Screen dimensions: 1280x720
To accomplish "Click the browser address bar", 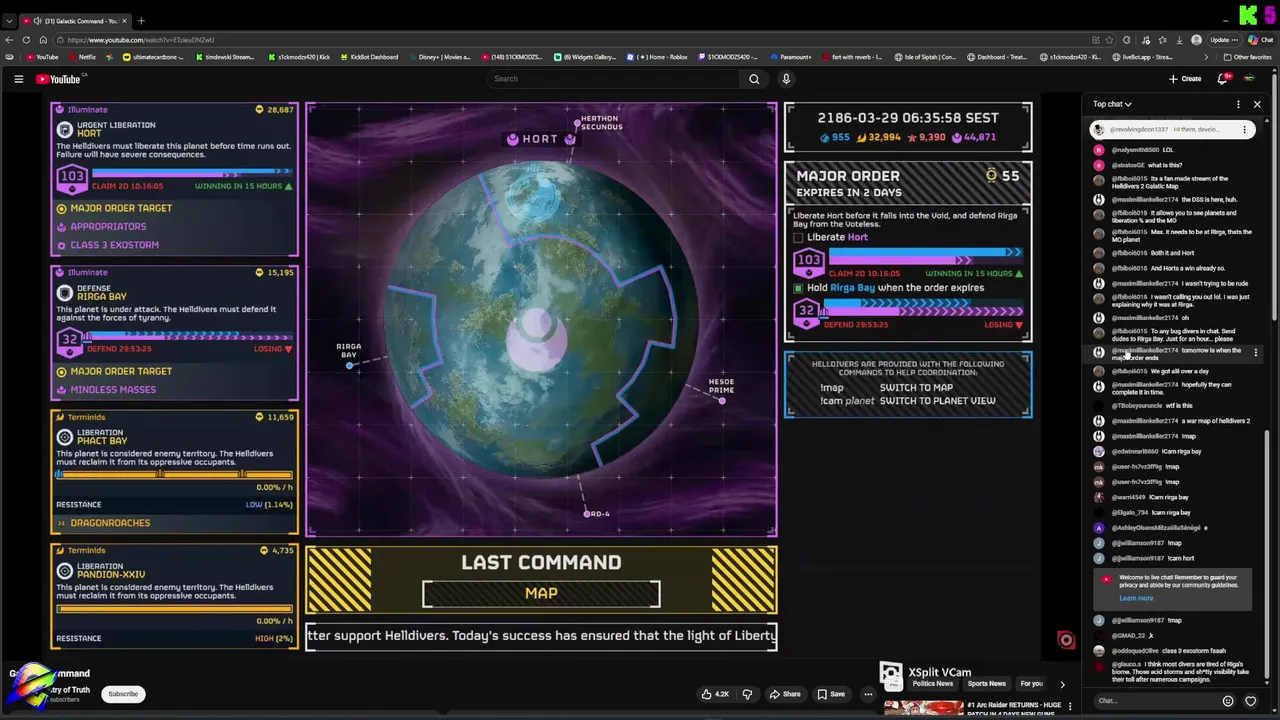I will click(580, 40).
